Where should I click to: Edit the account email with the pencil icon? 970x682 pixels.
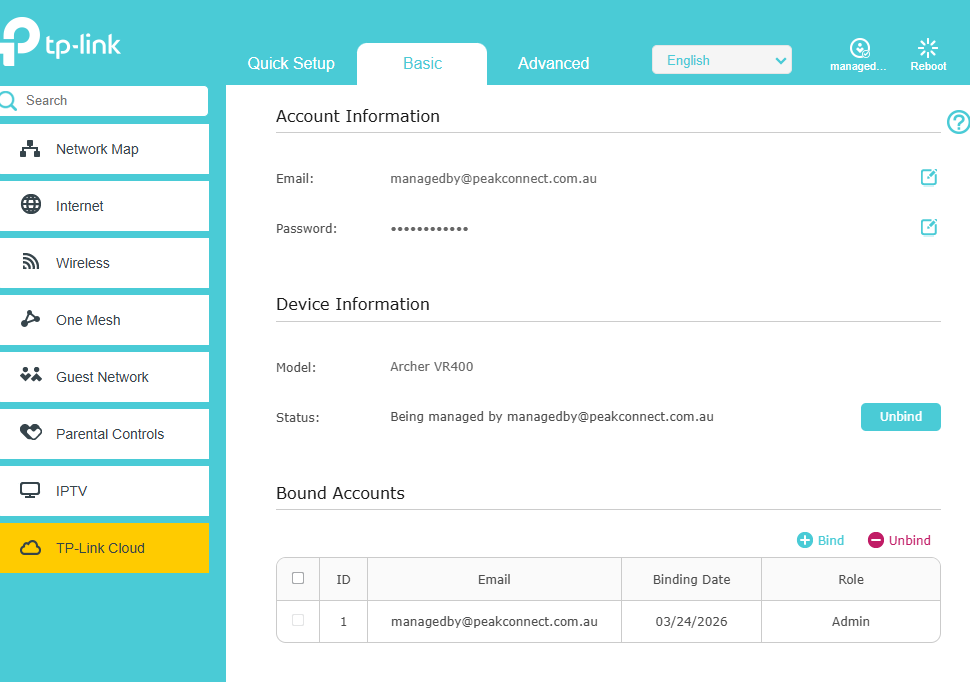tap(929, 177)
